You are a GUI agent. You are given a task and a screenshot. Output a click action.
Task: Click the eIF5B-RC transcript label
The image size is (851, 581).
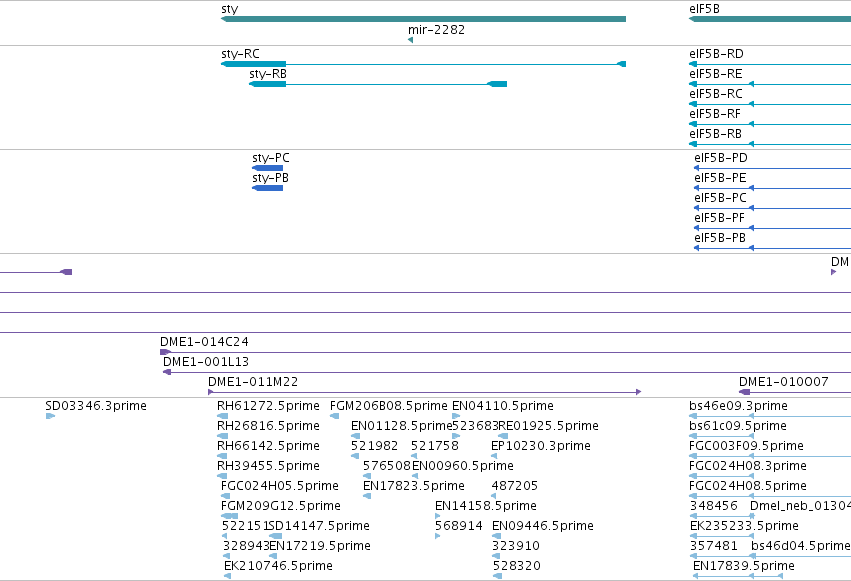point(716,94)
